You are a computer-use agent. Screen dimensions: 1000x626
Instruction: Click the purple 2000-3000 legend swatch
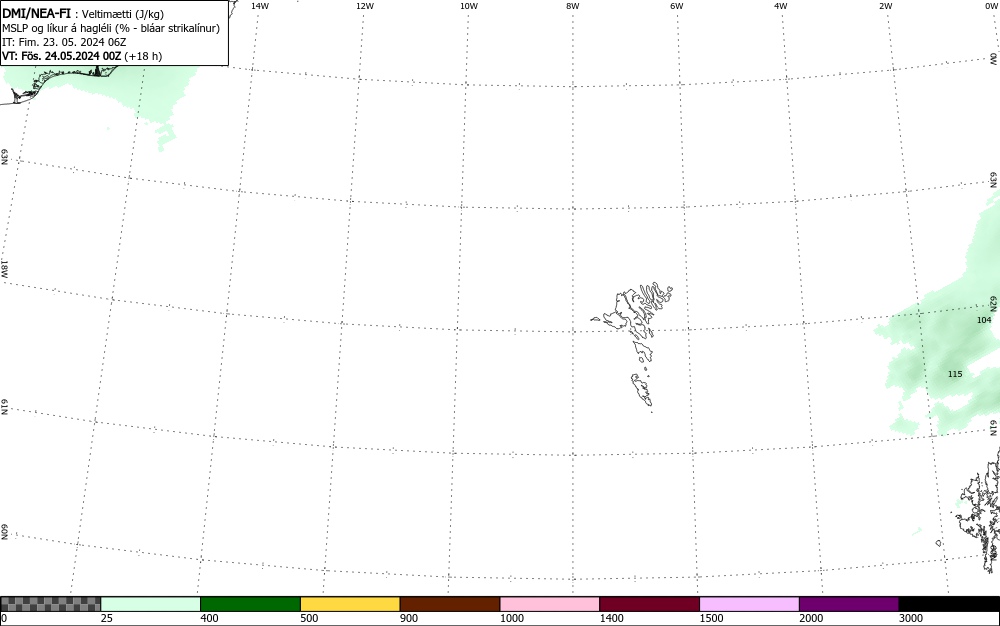click(849, 604)
